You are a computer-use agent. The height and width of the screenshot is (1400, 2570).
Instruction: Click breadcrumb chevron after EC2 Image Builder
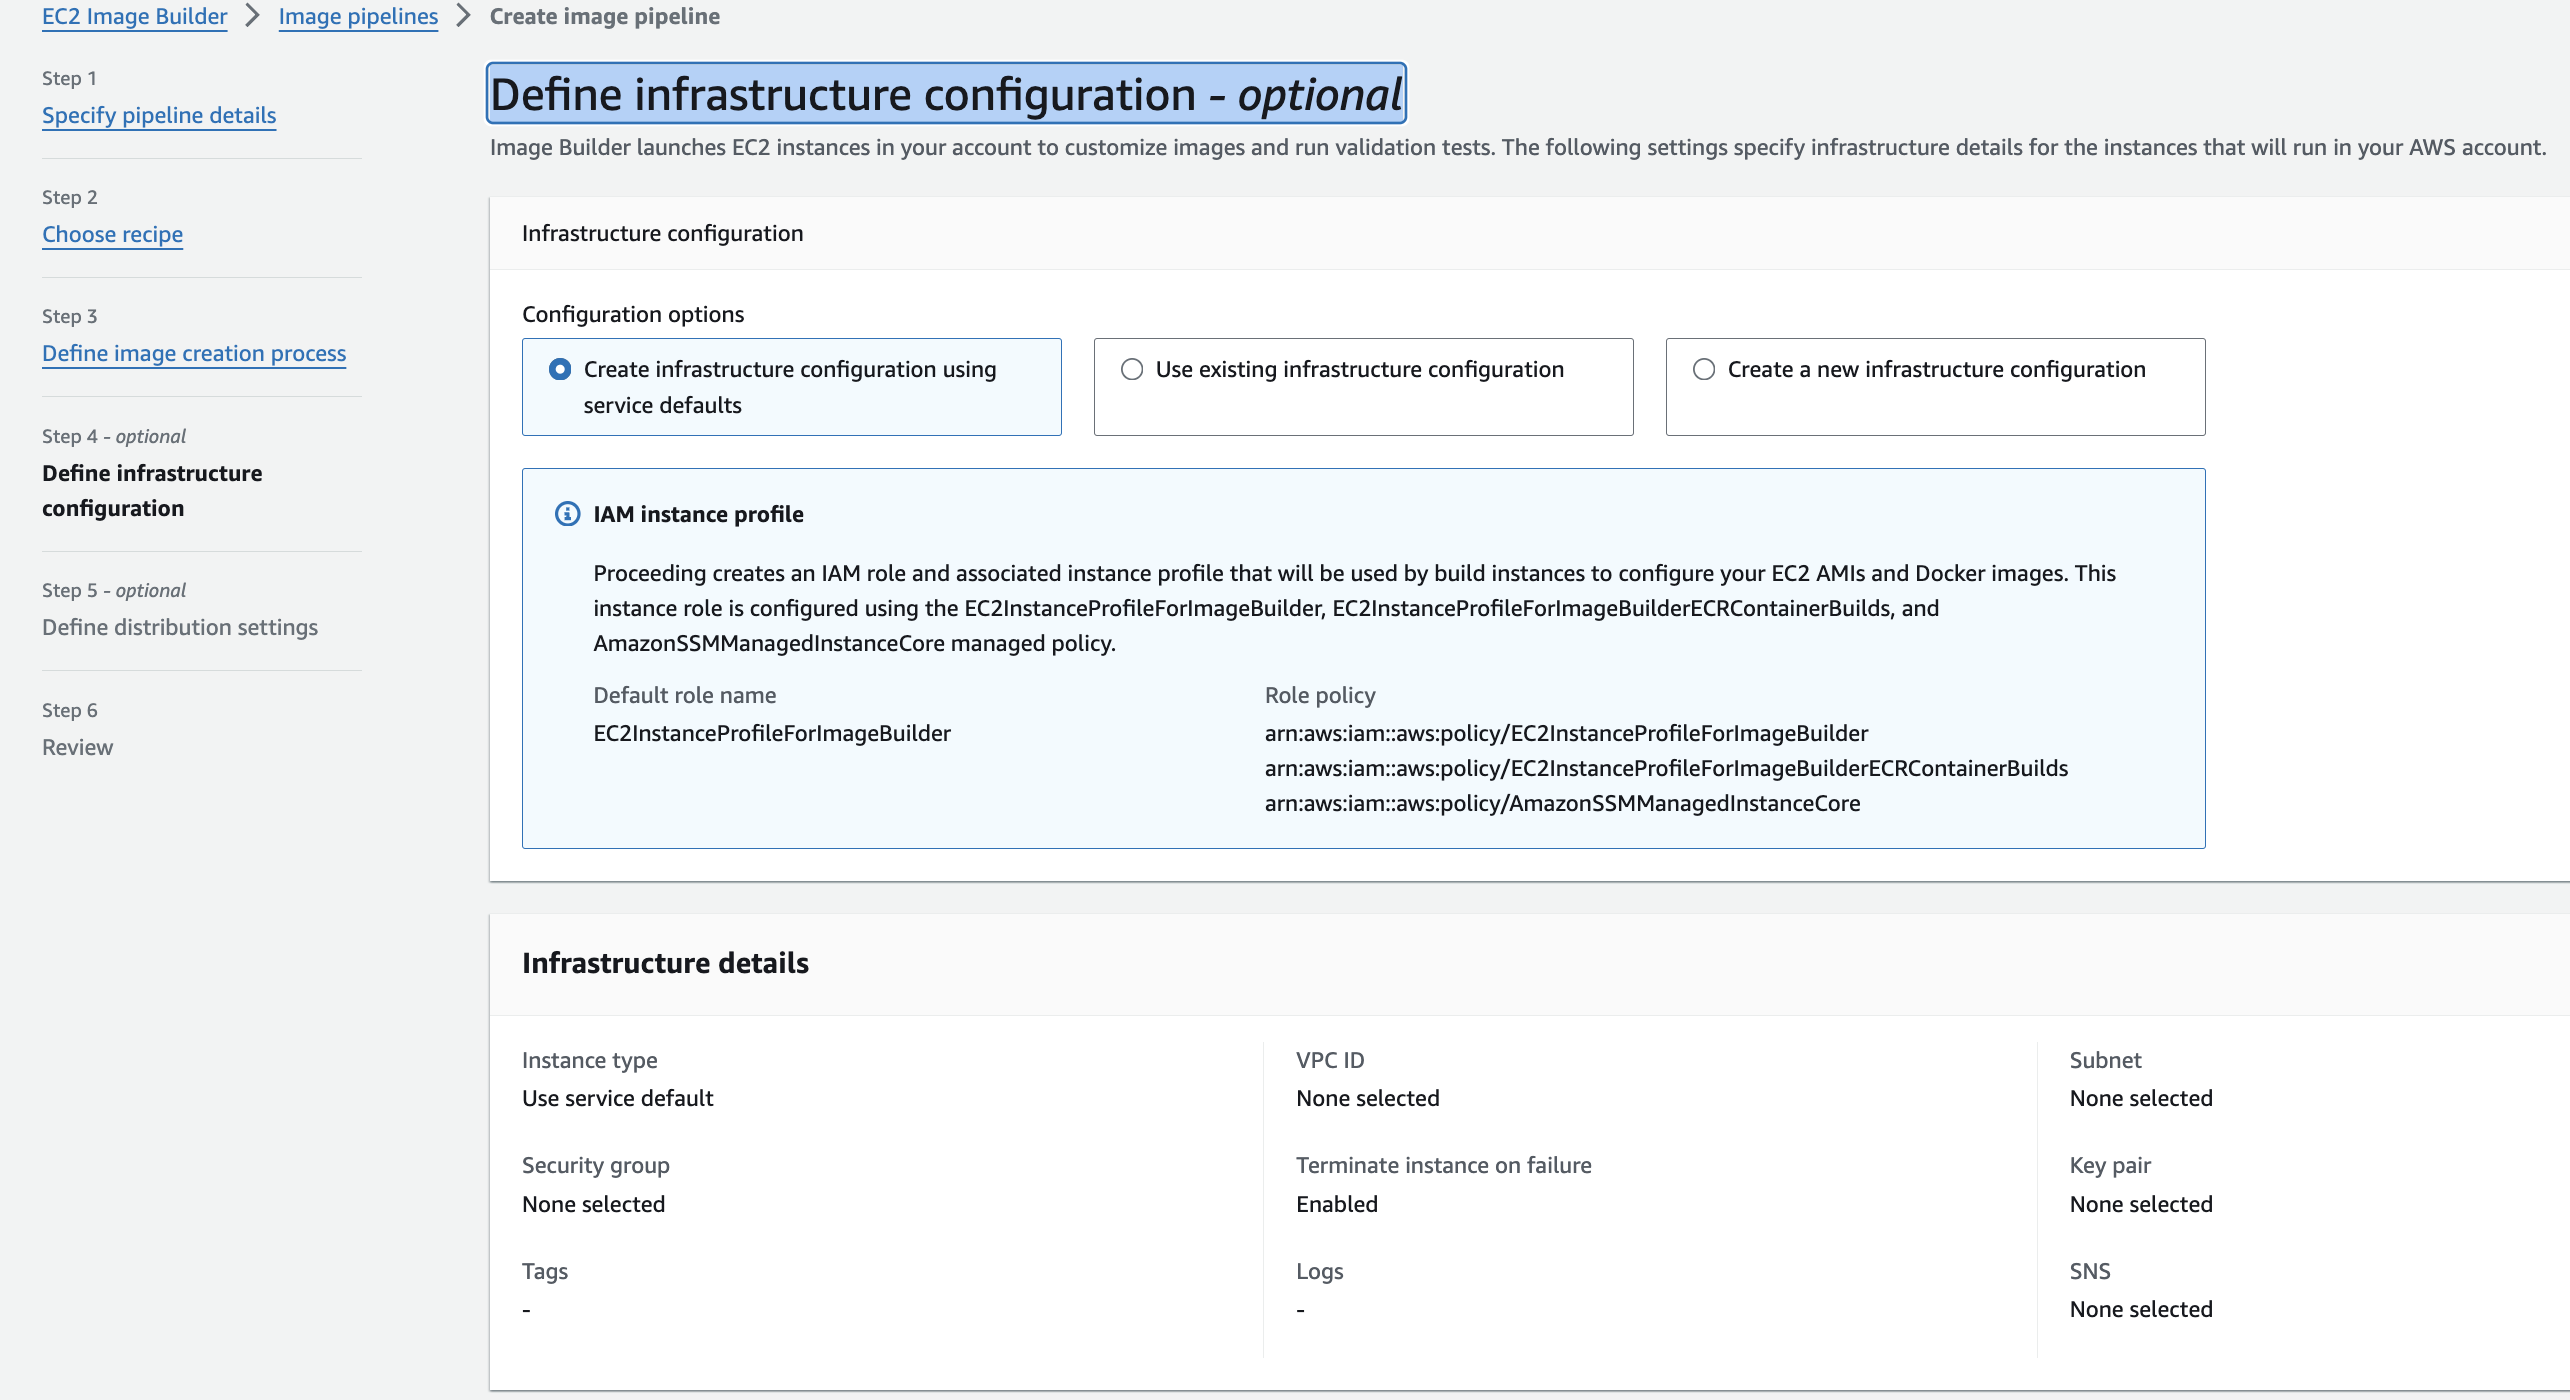253,16
